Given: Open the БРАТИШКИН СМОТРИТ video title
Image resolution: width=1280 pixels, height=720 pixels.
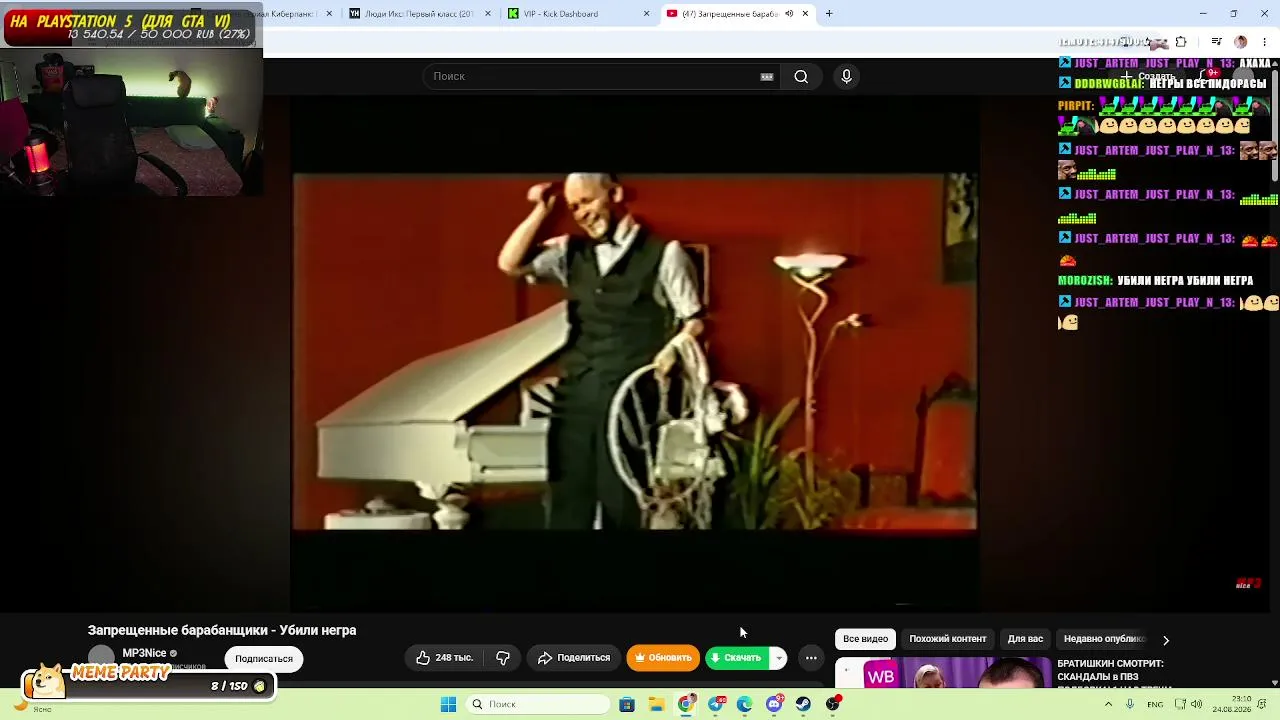Looking at the screenshot, I should tap(1111, 670).
